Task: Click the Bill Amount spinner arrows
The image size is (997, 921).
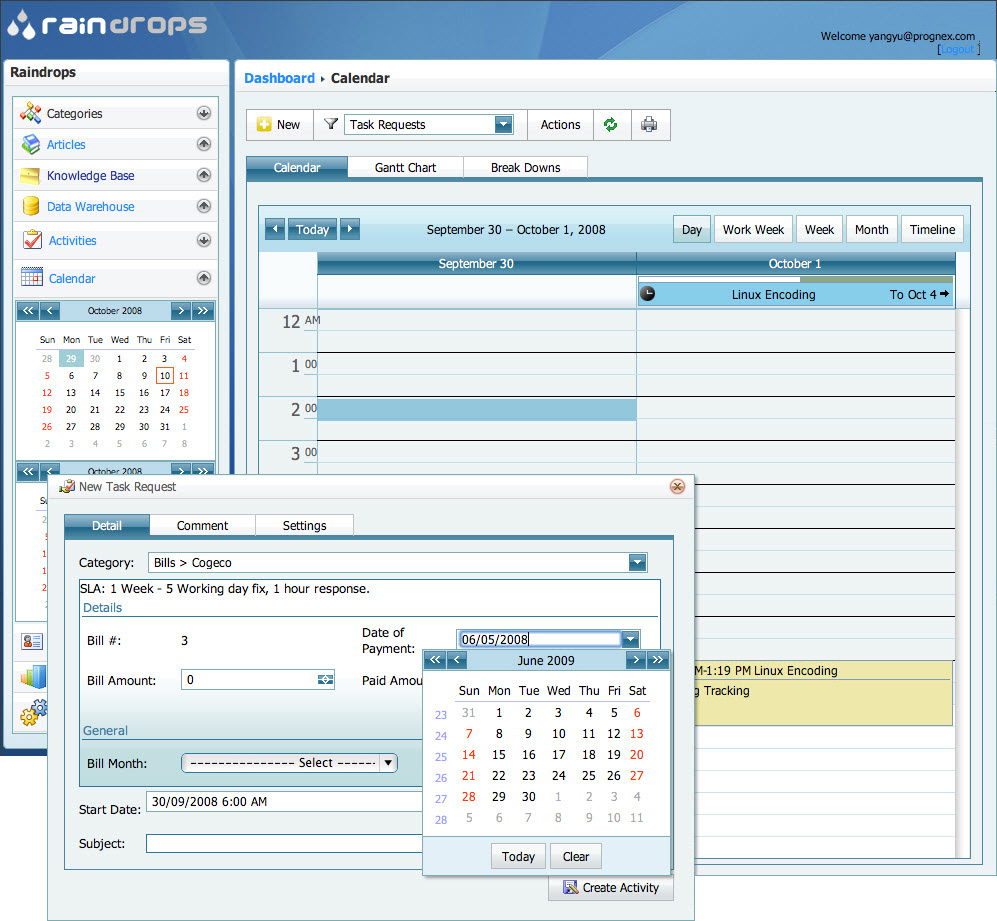Action: (325, 680)
